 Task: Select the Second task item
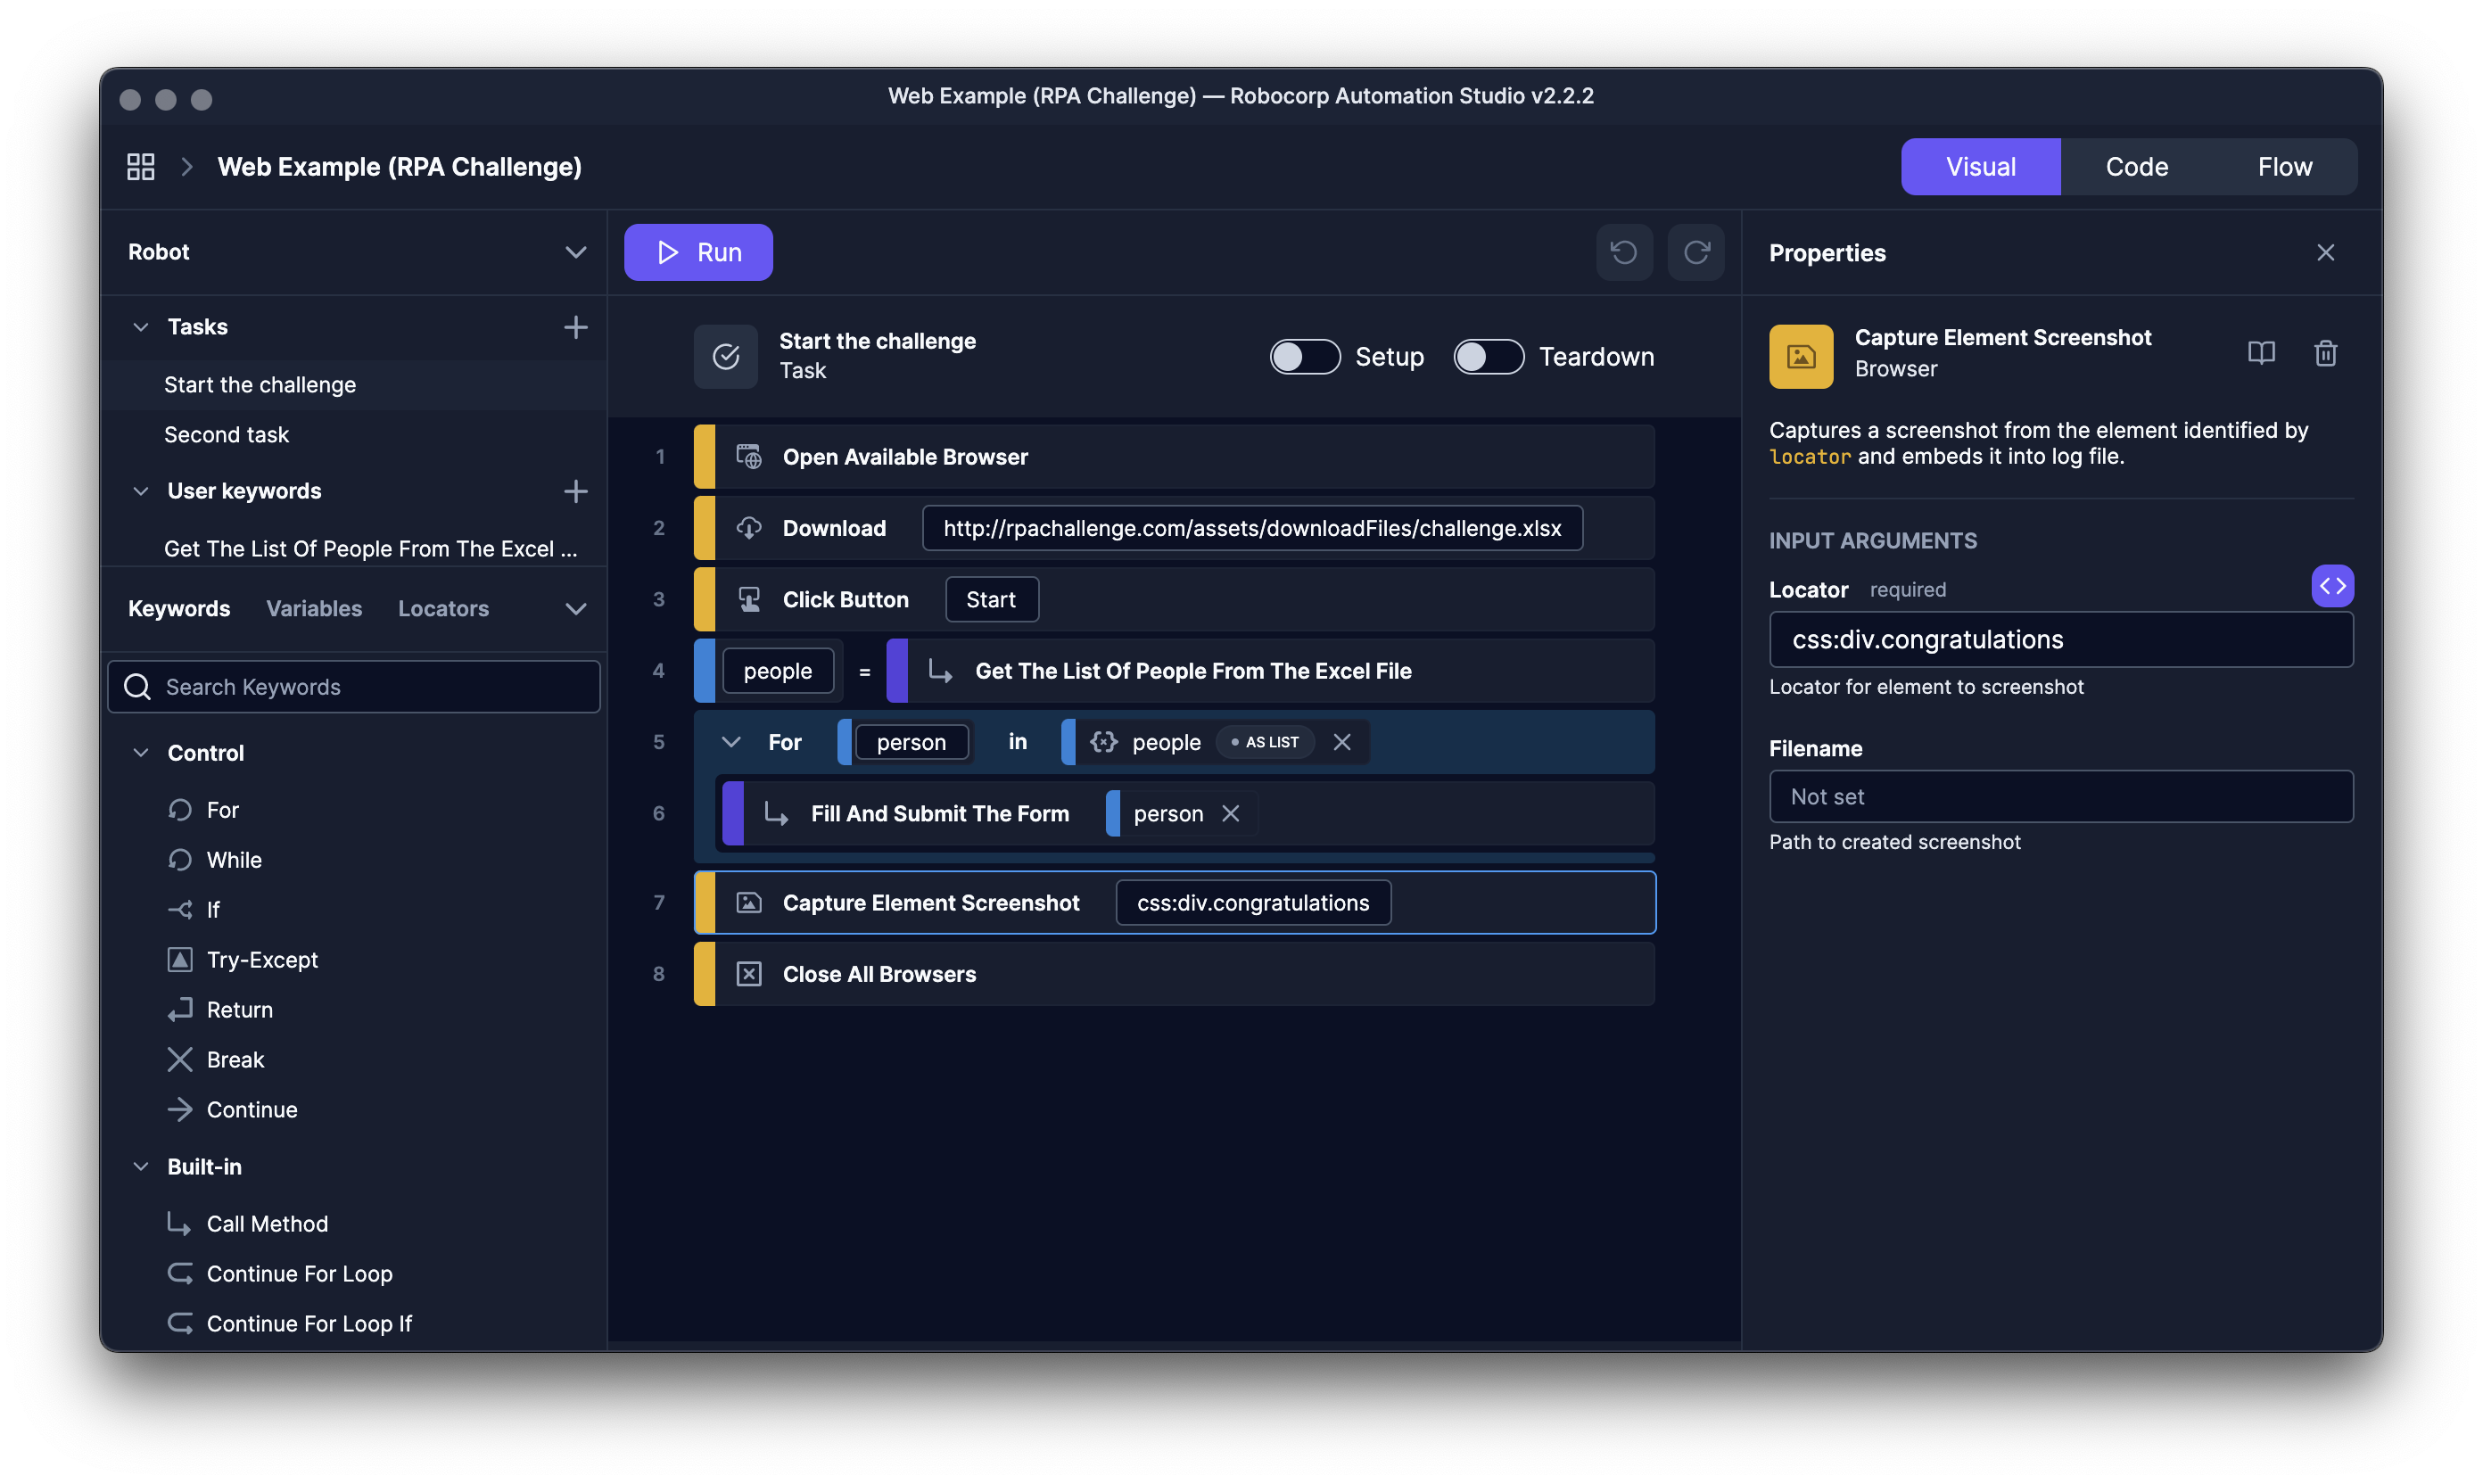(226, 435)
